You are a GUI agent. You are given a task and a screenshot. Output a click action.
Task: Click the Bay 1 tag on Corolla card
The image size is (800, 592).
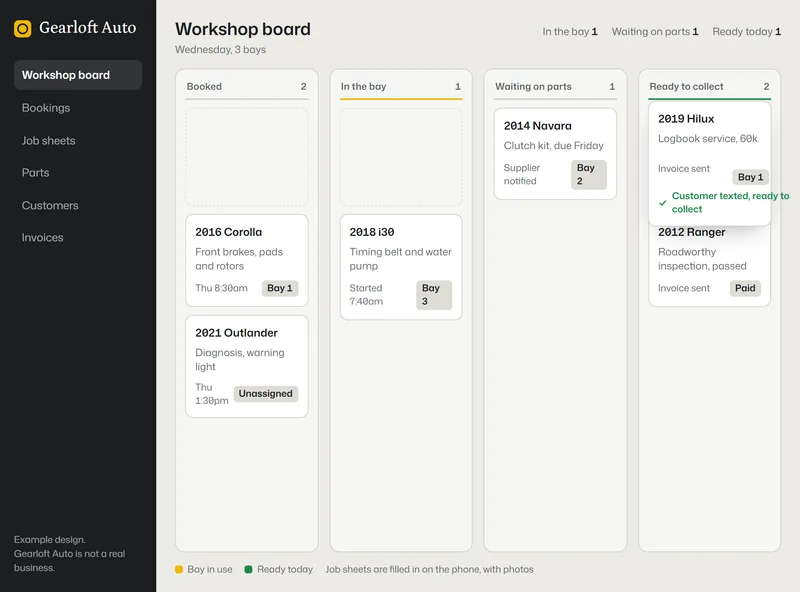(280, 288)
